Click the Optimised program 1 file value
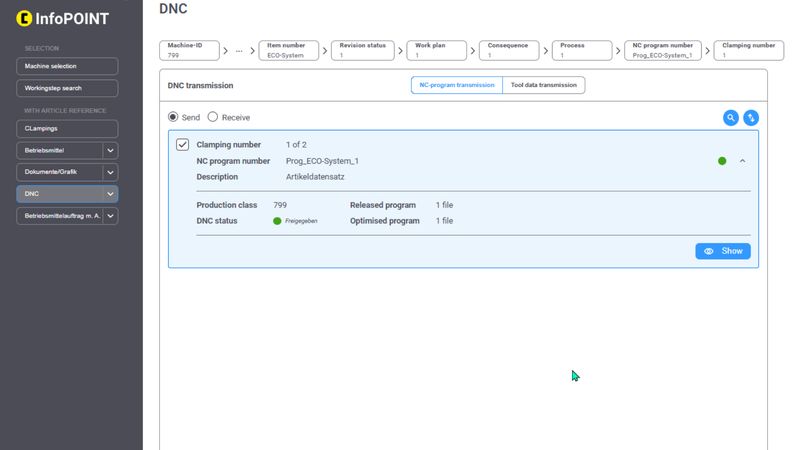 444,221
